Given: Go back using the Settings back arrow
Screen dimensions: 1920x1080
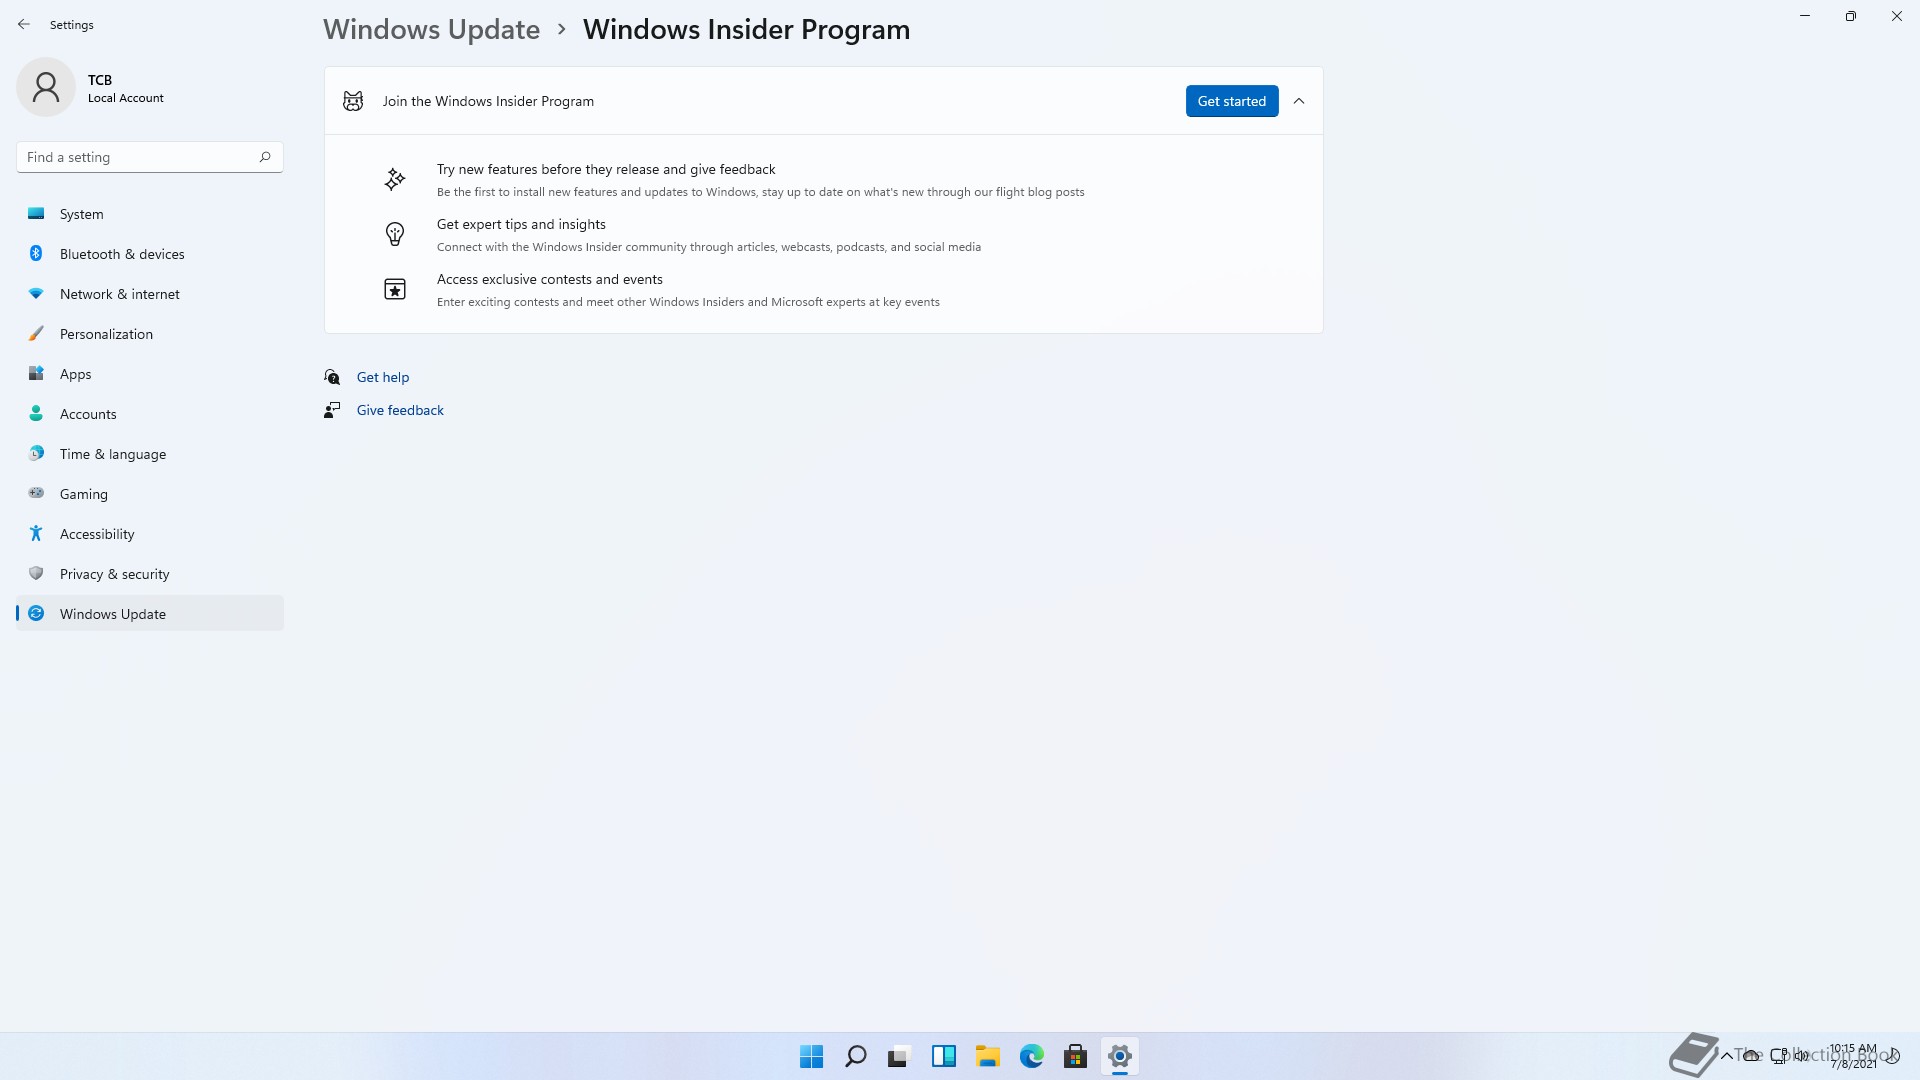Looking at the screenshot, I should [x=24, y=24].
